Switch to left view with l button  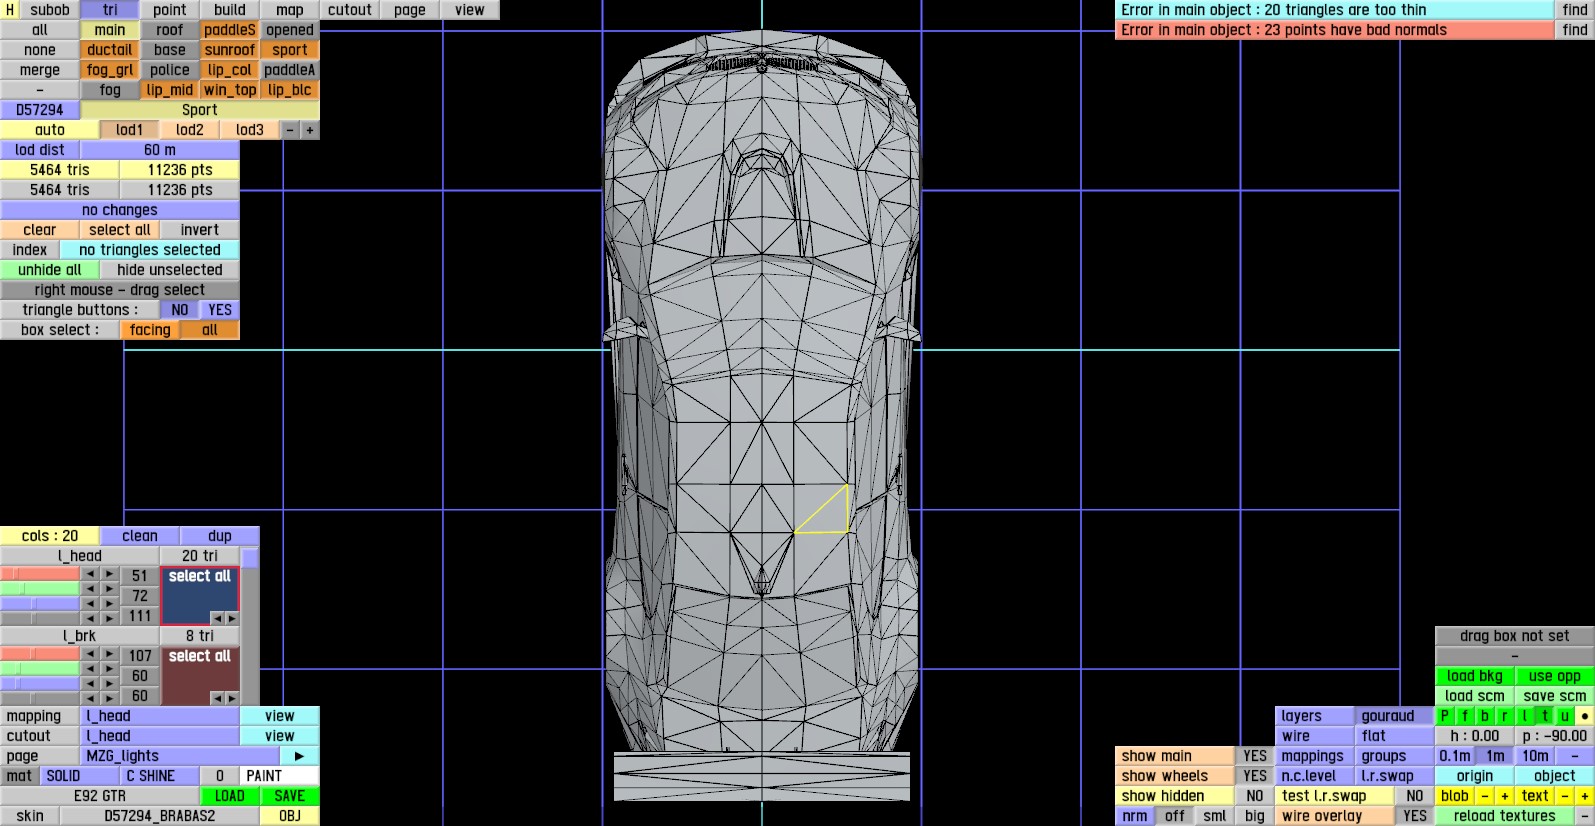pos(1525,716)
